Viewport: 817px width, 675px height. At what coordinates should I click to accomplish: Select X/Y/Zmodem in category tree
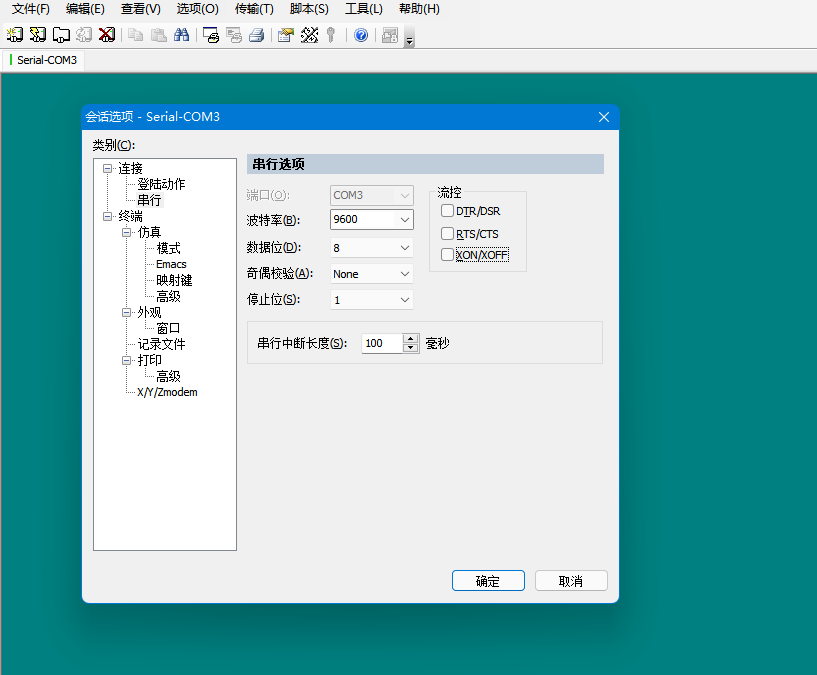(167, 392)
